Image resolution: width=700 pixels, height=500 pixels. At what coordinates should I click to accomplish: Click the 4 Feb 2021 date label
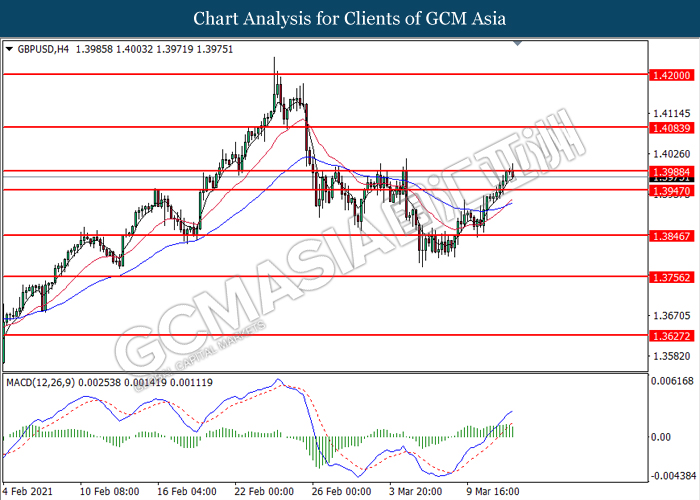27,492
